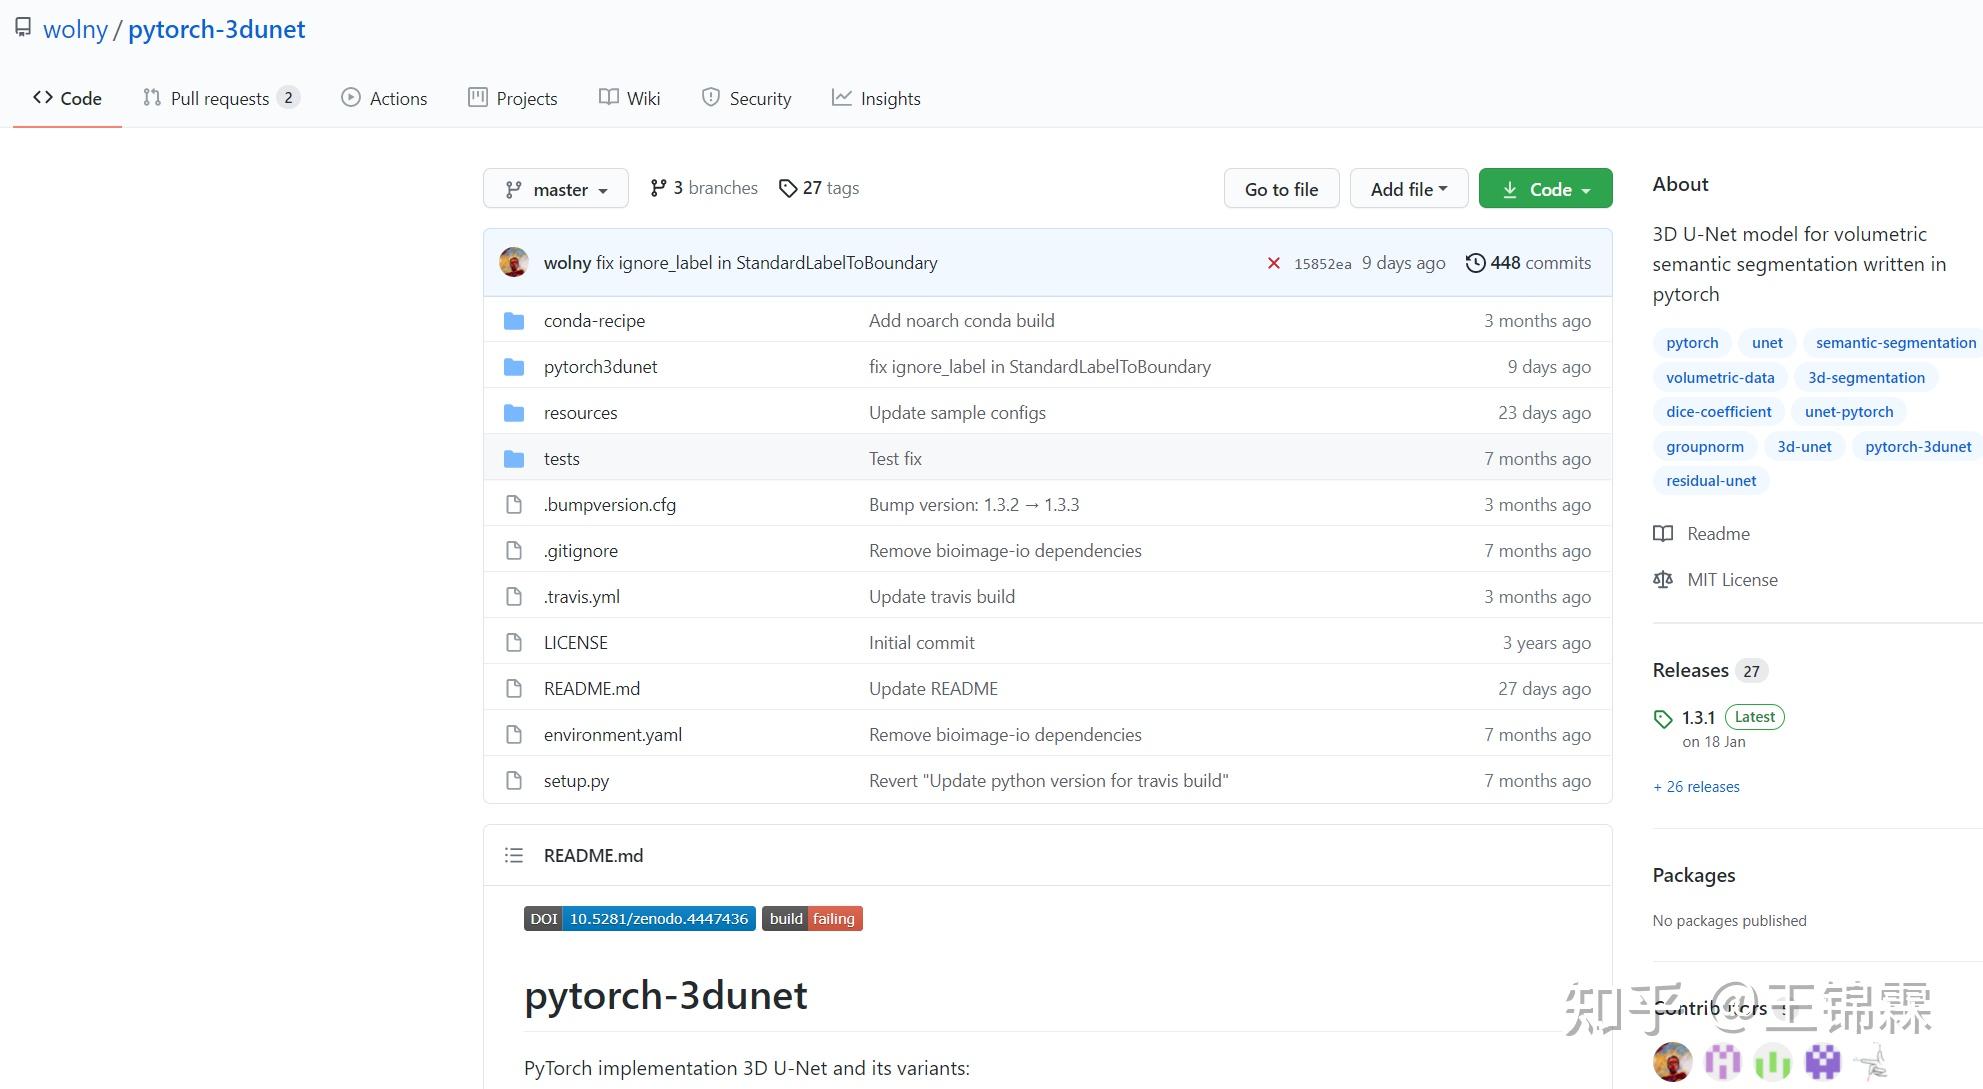Open the commits history clock icon
Screen dimensions: 1983x1089
[1475, 263]
